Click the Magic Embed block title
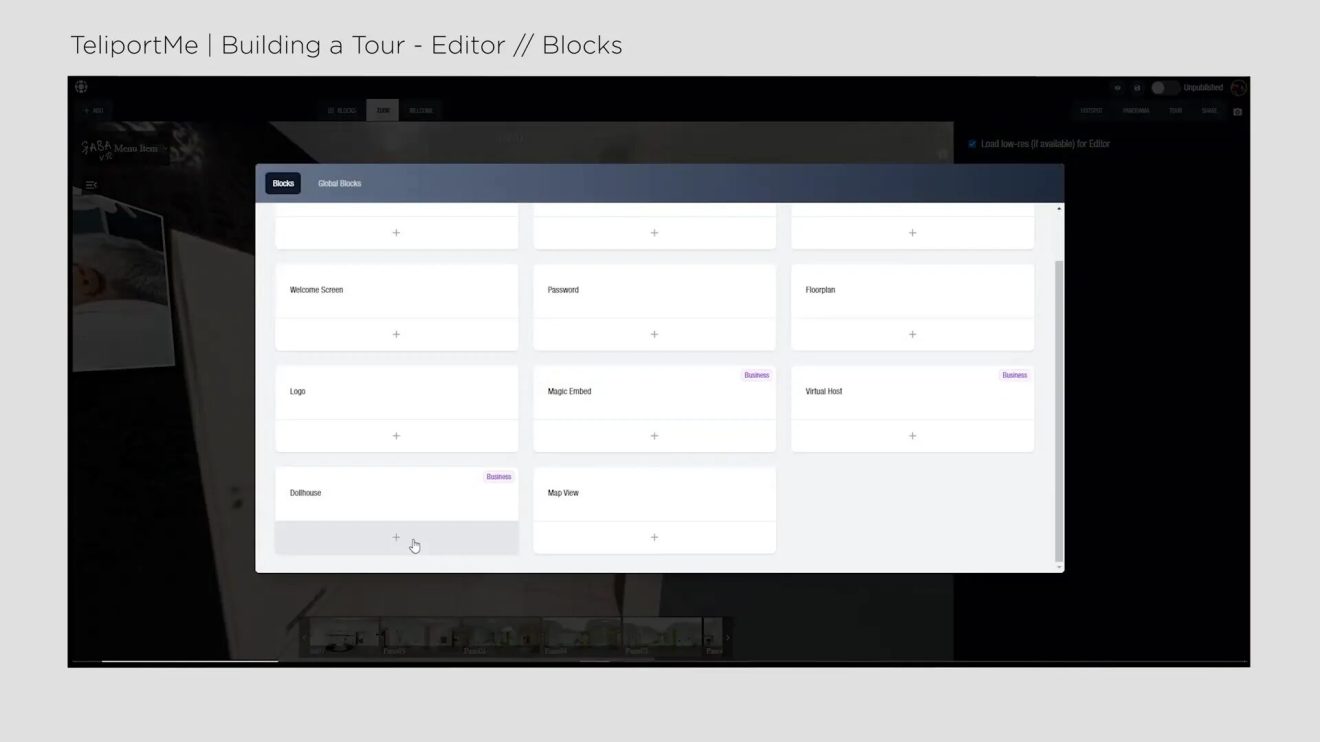This screenshot has height=742, width=1320. coord(569,391)
